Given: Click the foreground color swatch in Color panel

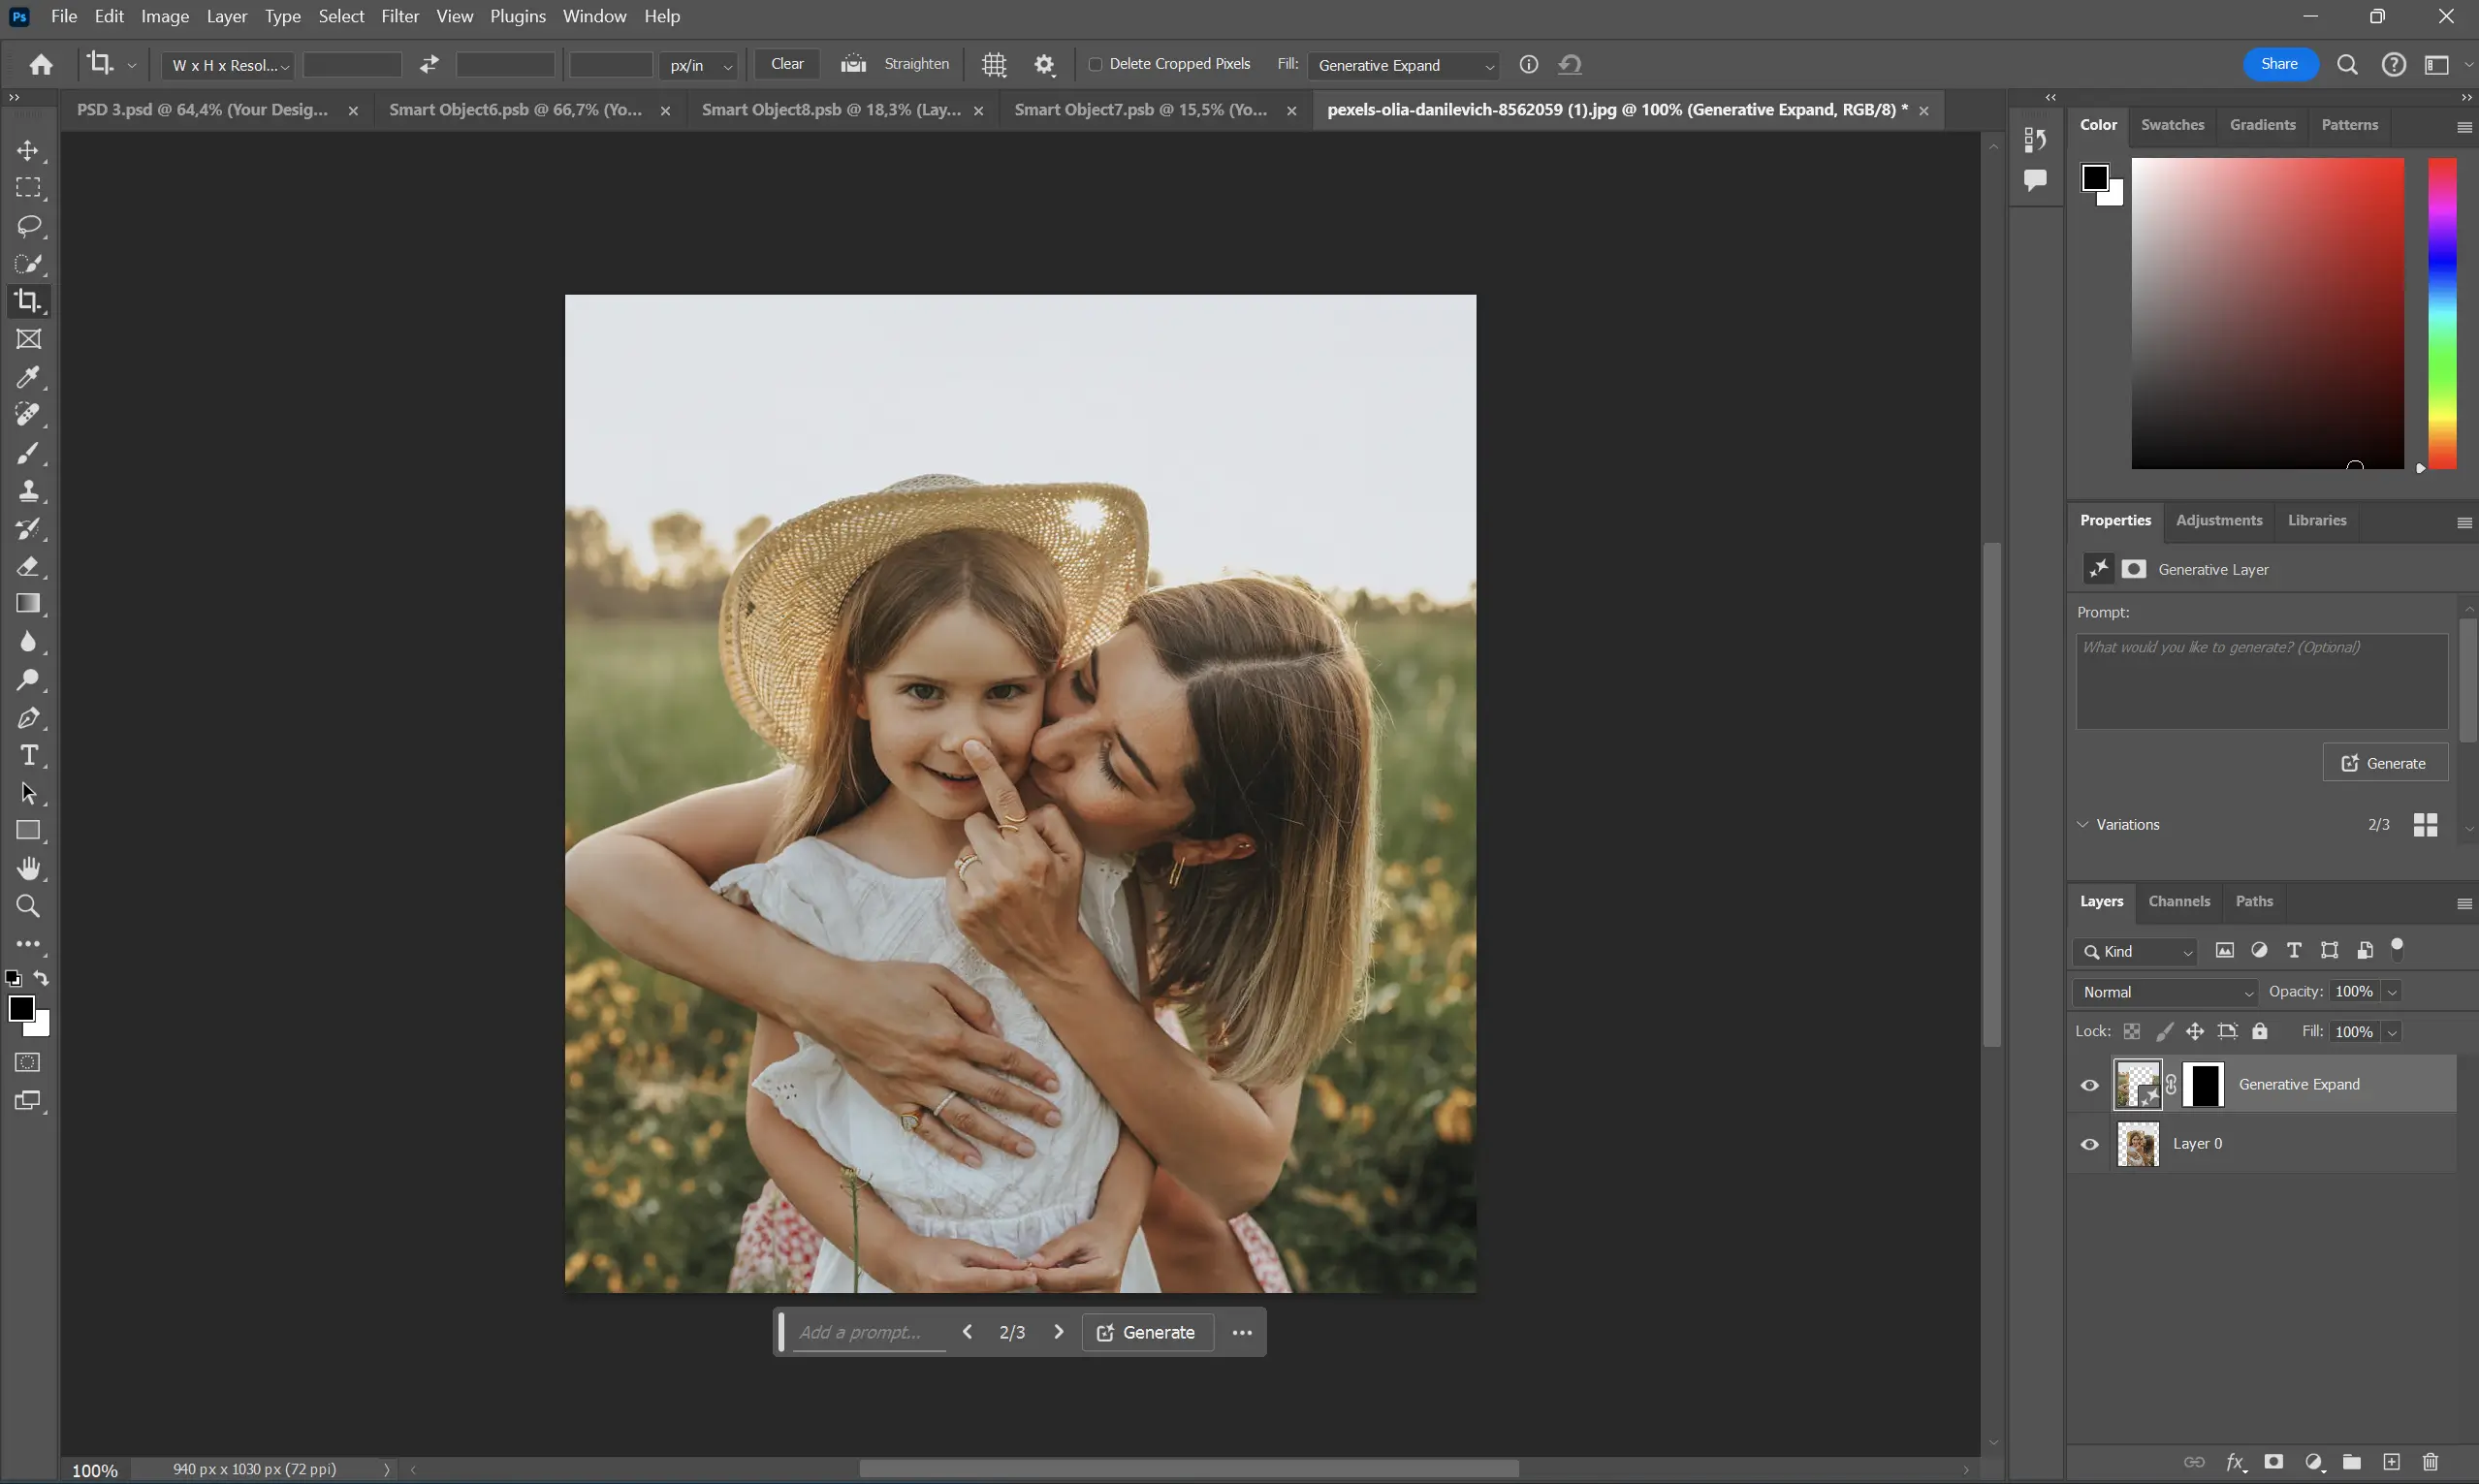Looking at the screenshot, I should point(2095,178).
